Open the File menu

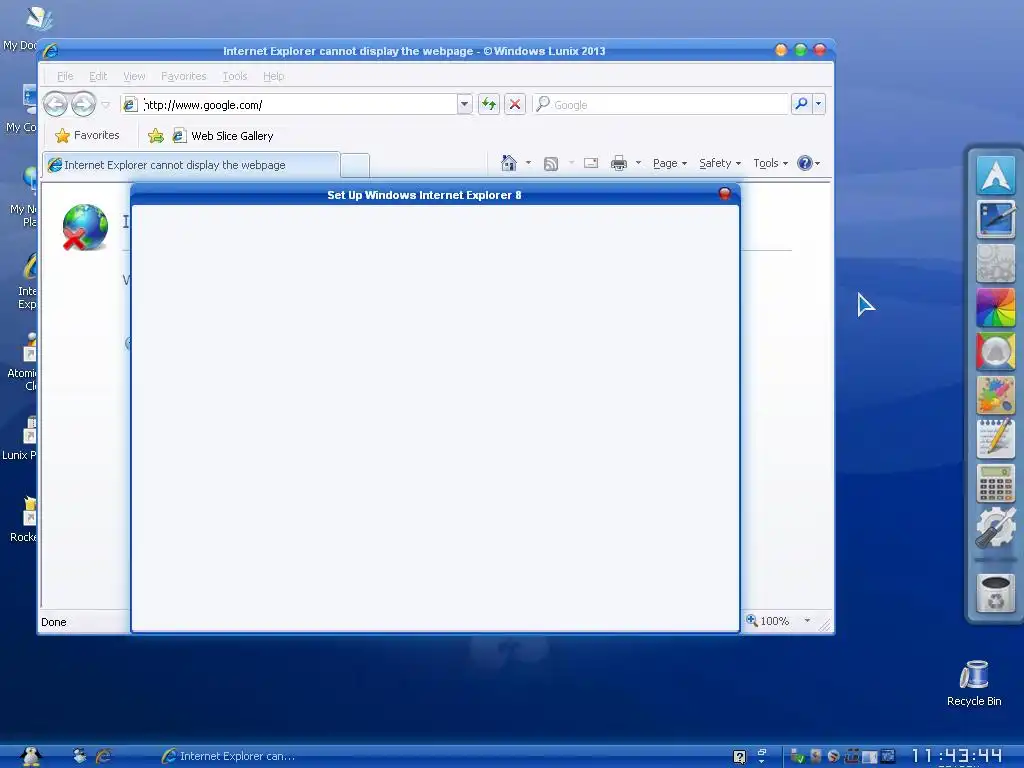65,76
